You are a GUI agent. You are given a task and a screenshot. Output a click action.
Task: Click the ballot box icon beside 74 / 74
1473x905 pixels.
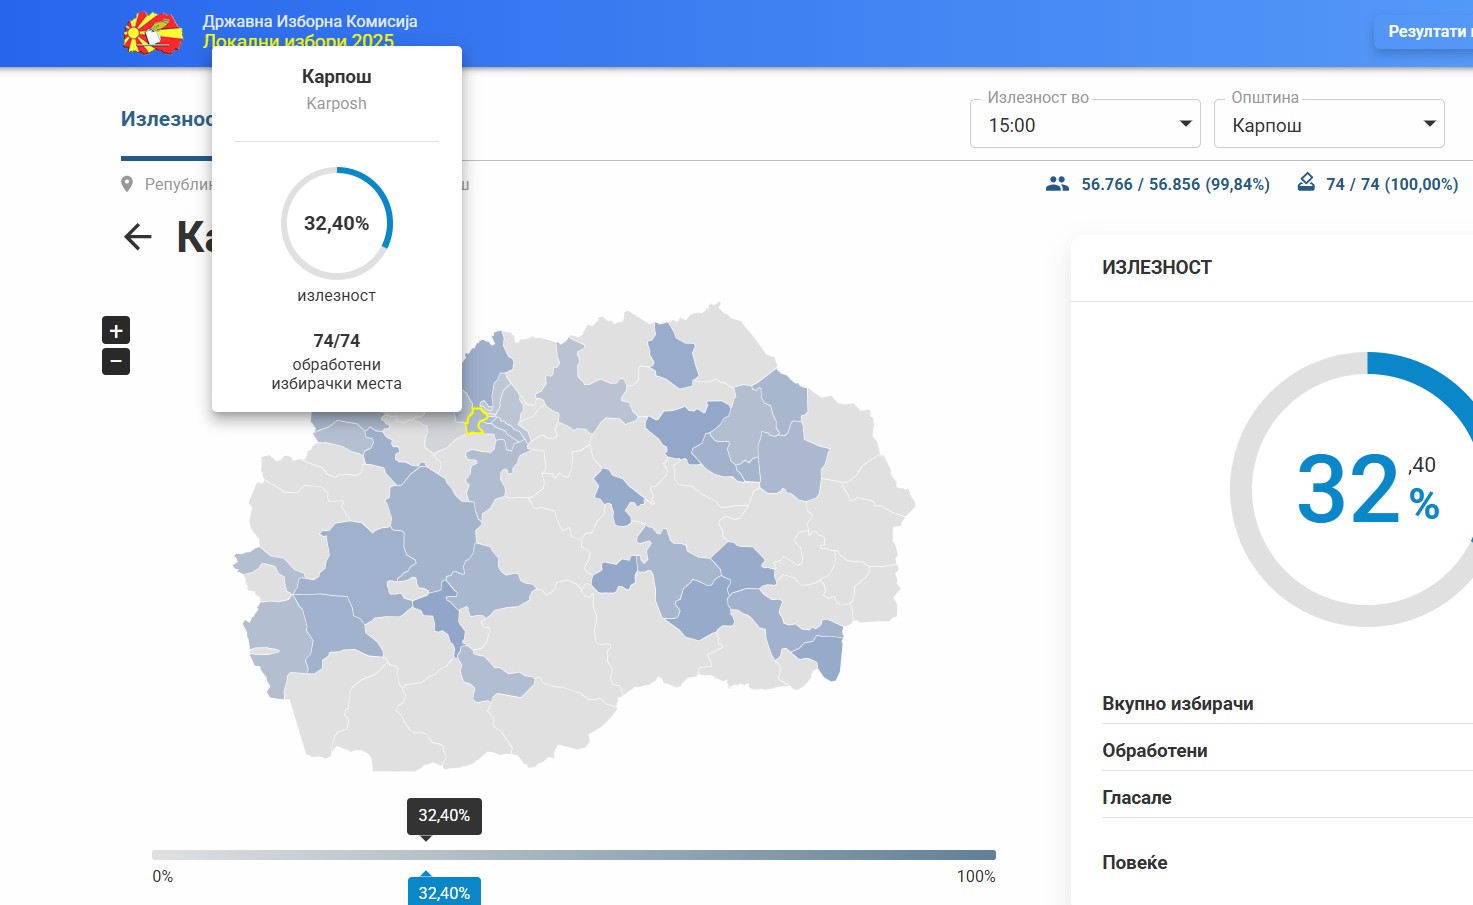coord(1305,183)
